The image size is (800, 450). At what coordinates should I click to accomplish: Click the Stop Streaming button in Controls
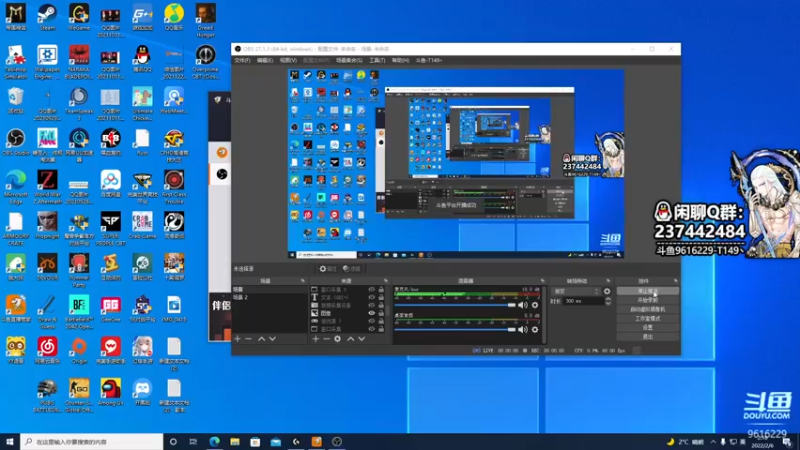[x=647, y=291]
